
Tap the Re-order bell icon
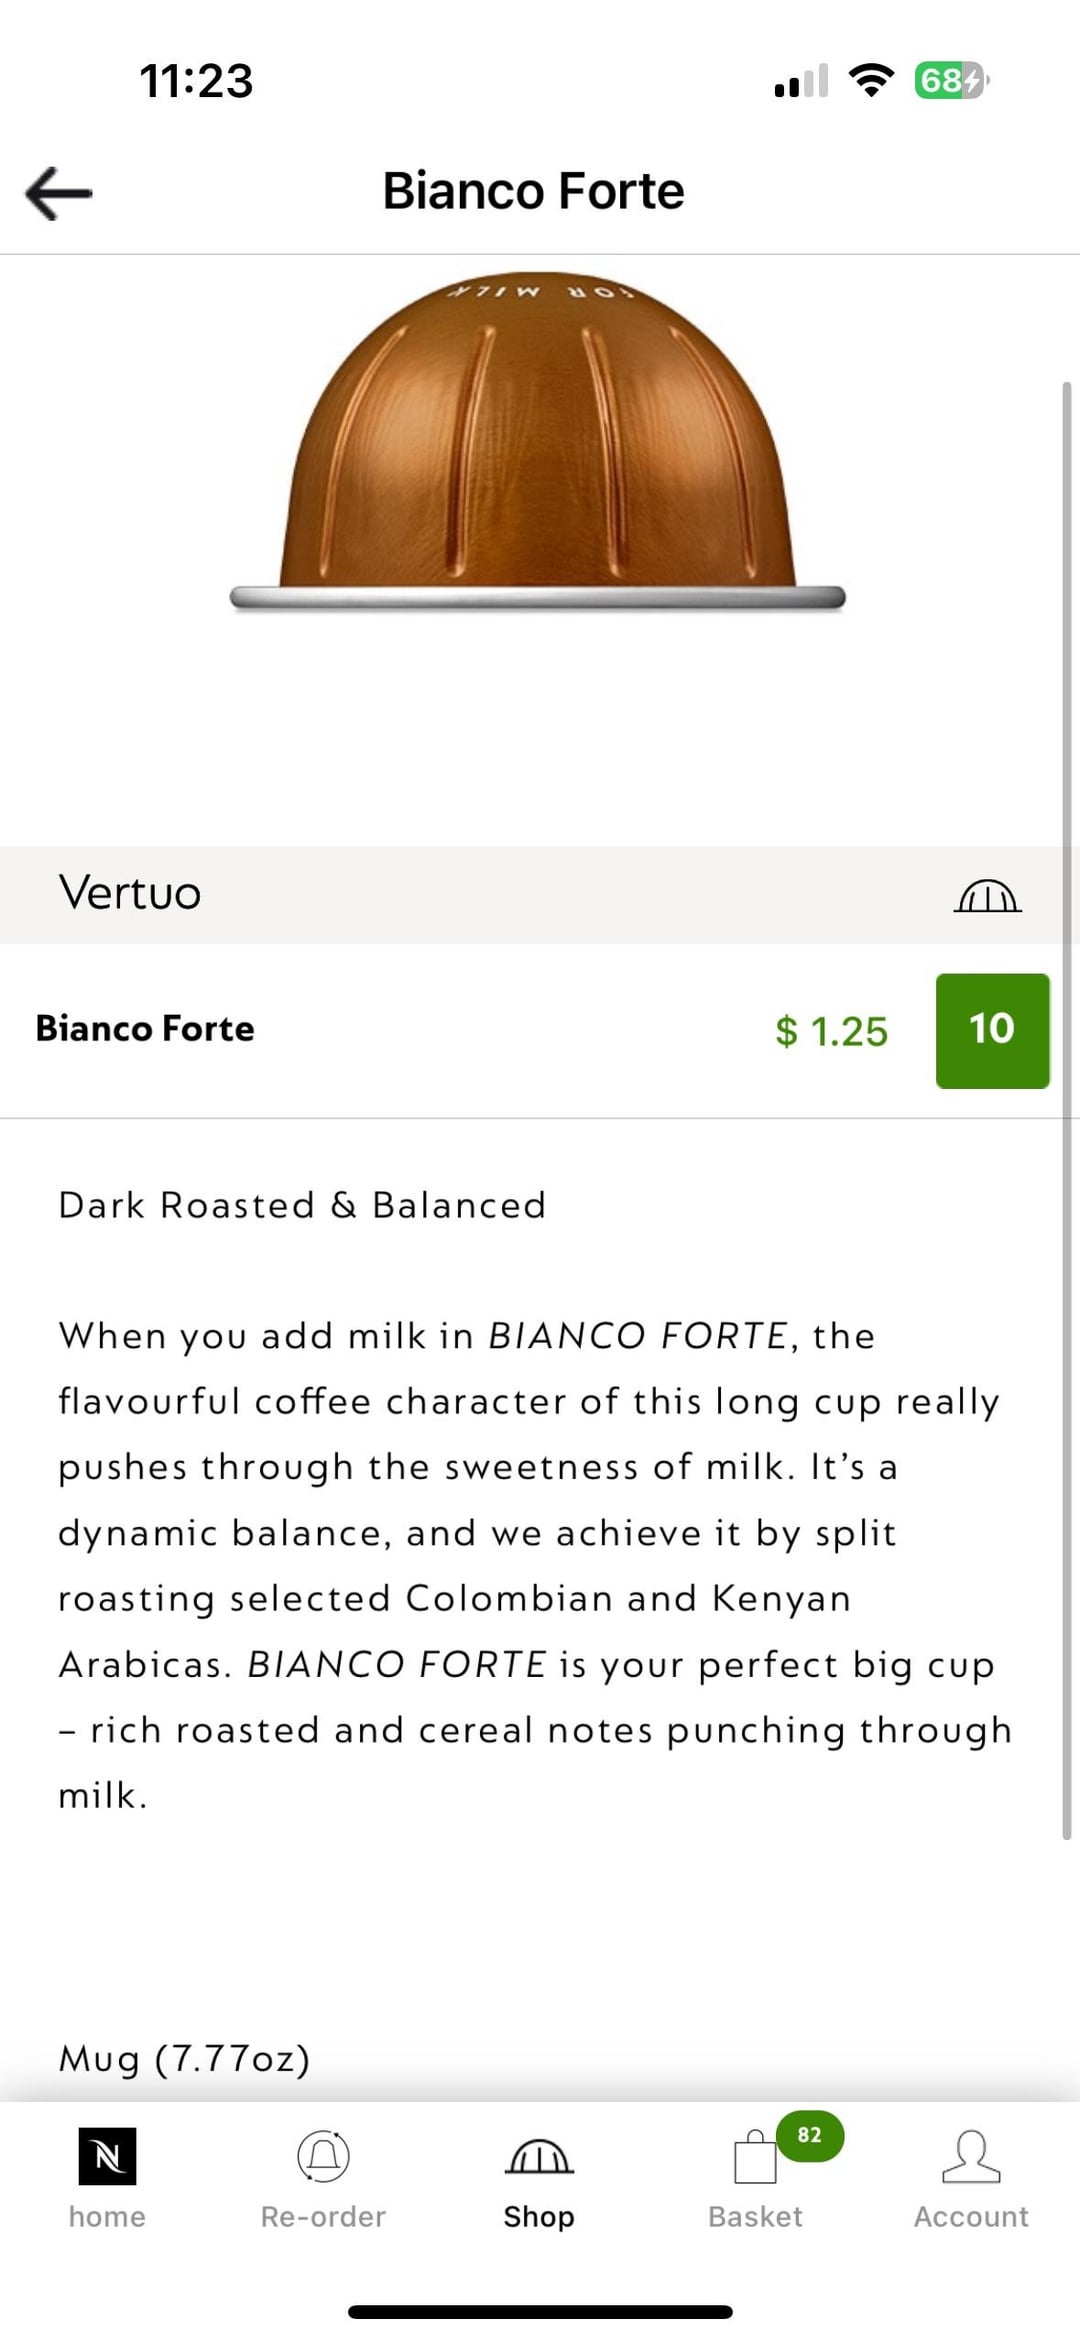tap(323, 2155)
